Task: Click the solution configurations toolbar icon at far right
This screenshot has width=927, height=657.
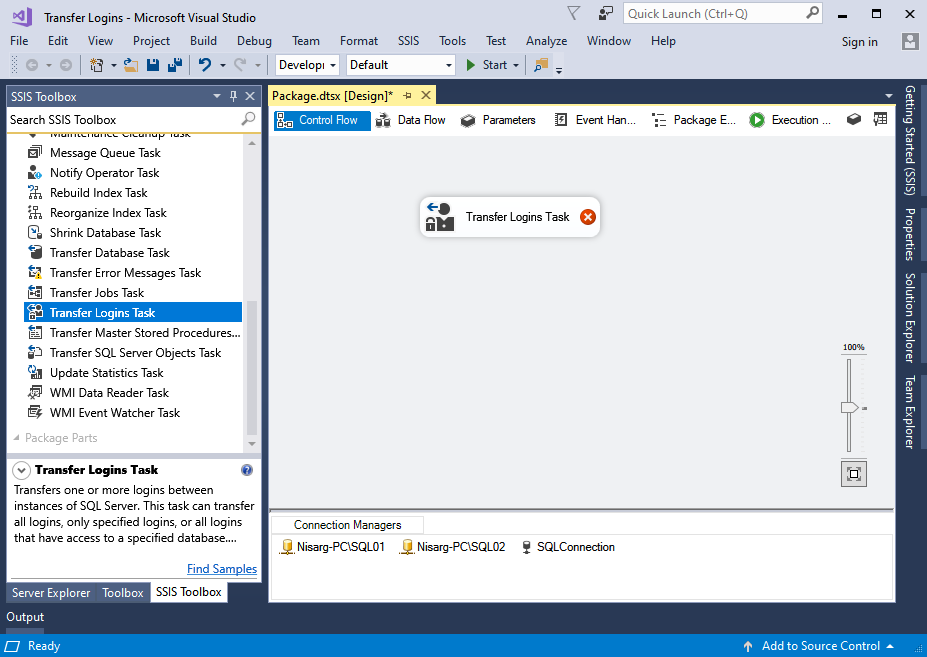Action: point(541,65)
